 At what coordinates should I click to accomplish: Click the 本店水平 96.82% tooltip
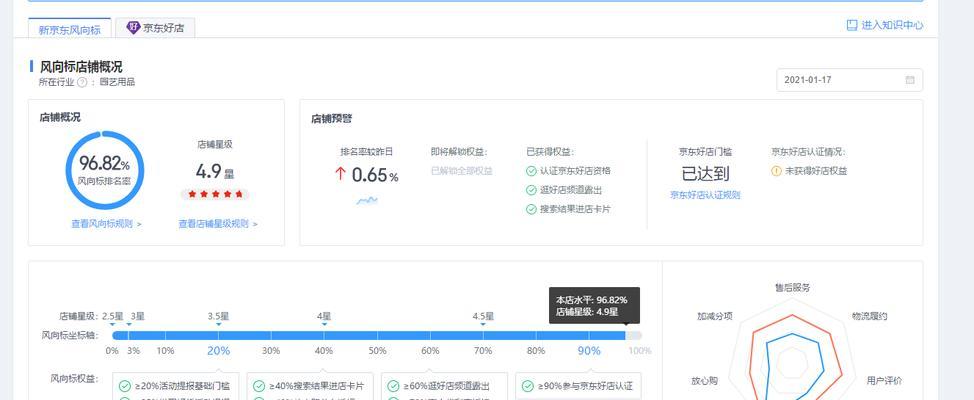[594, 306]
